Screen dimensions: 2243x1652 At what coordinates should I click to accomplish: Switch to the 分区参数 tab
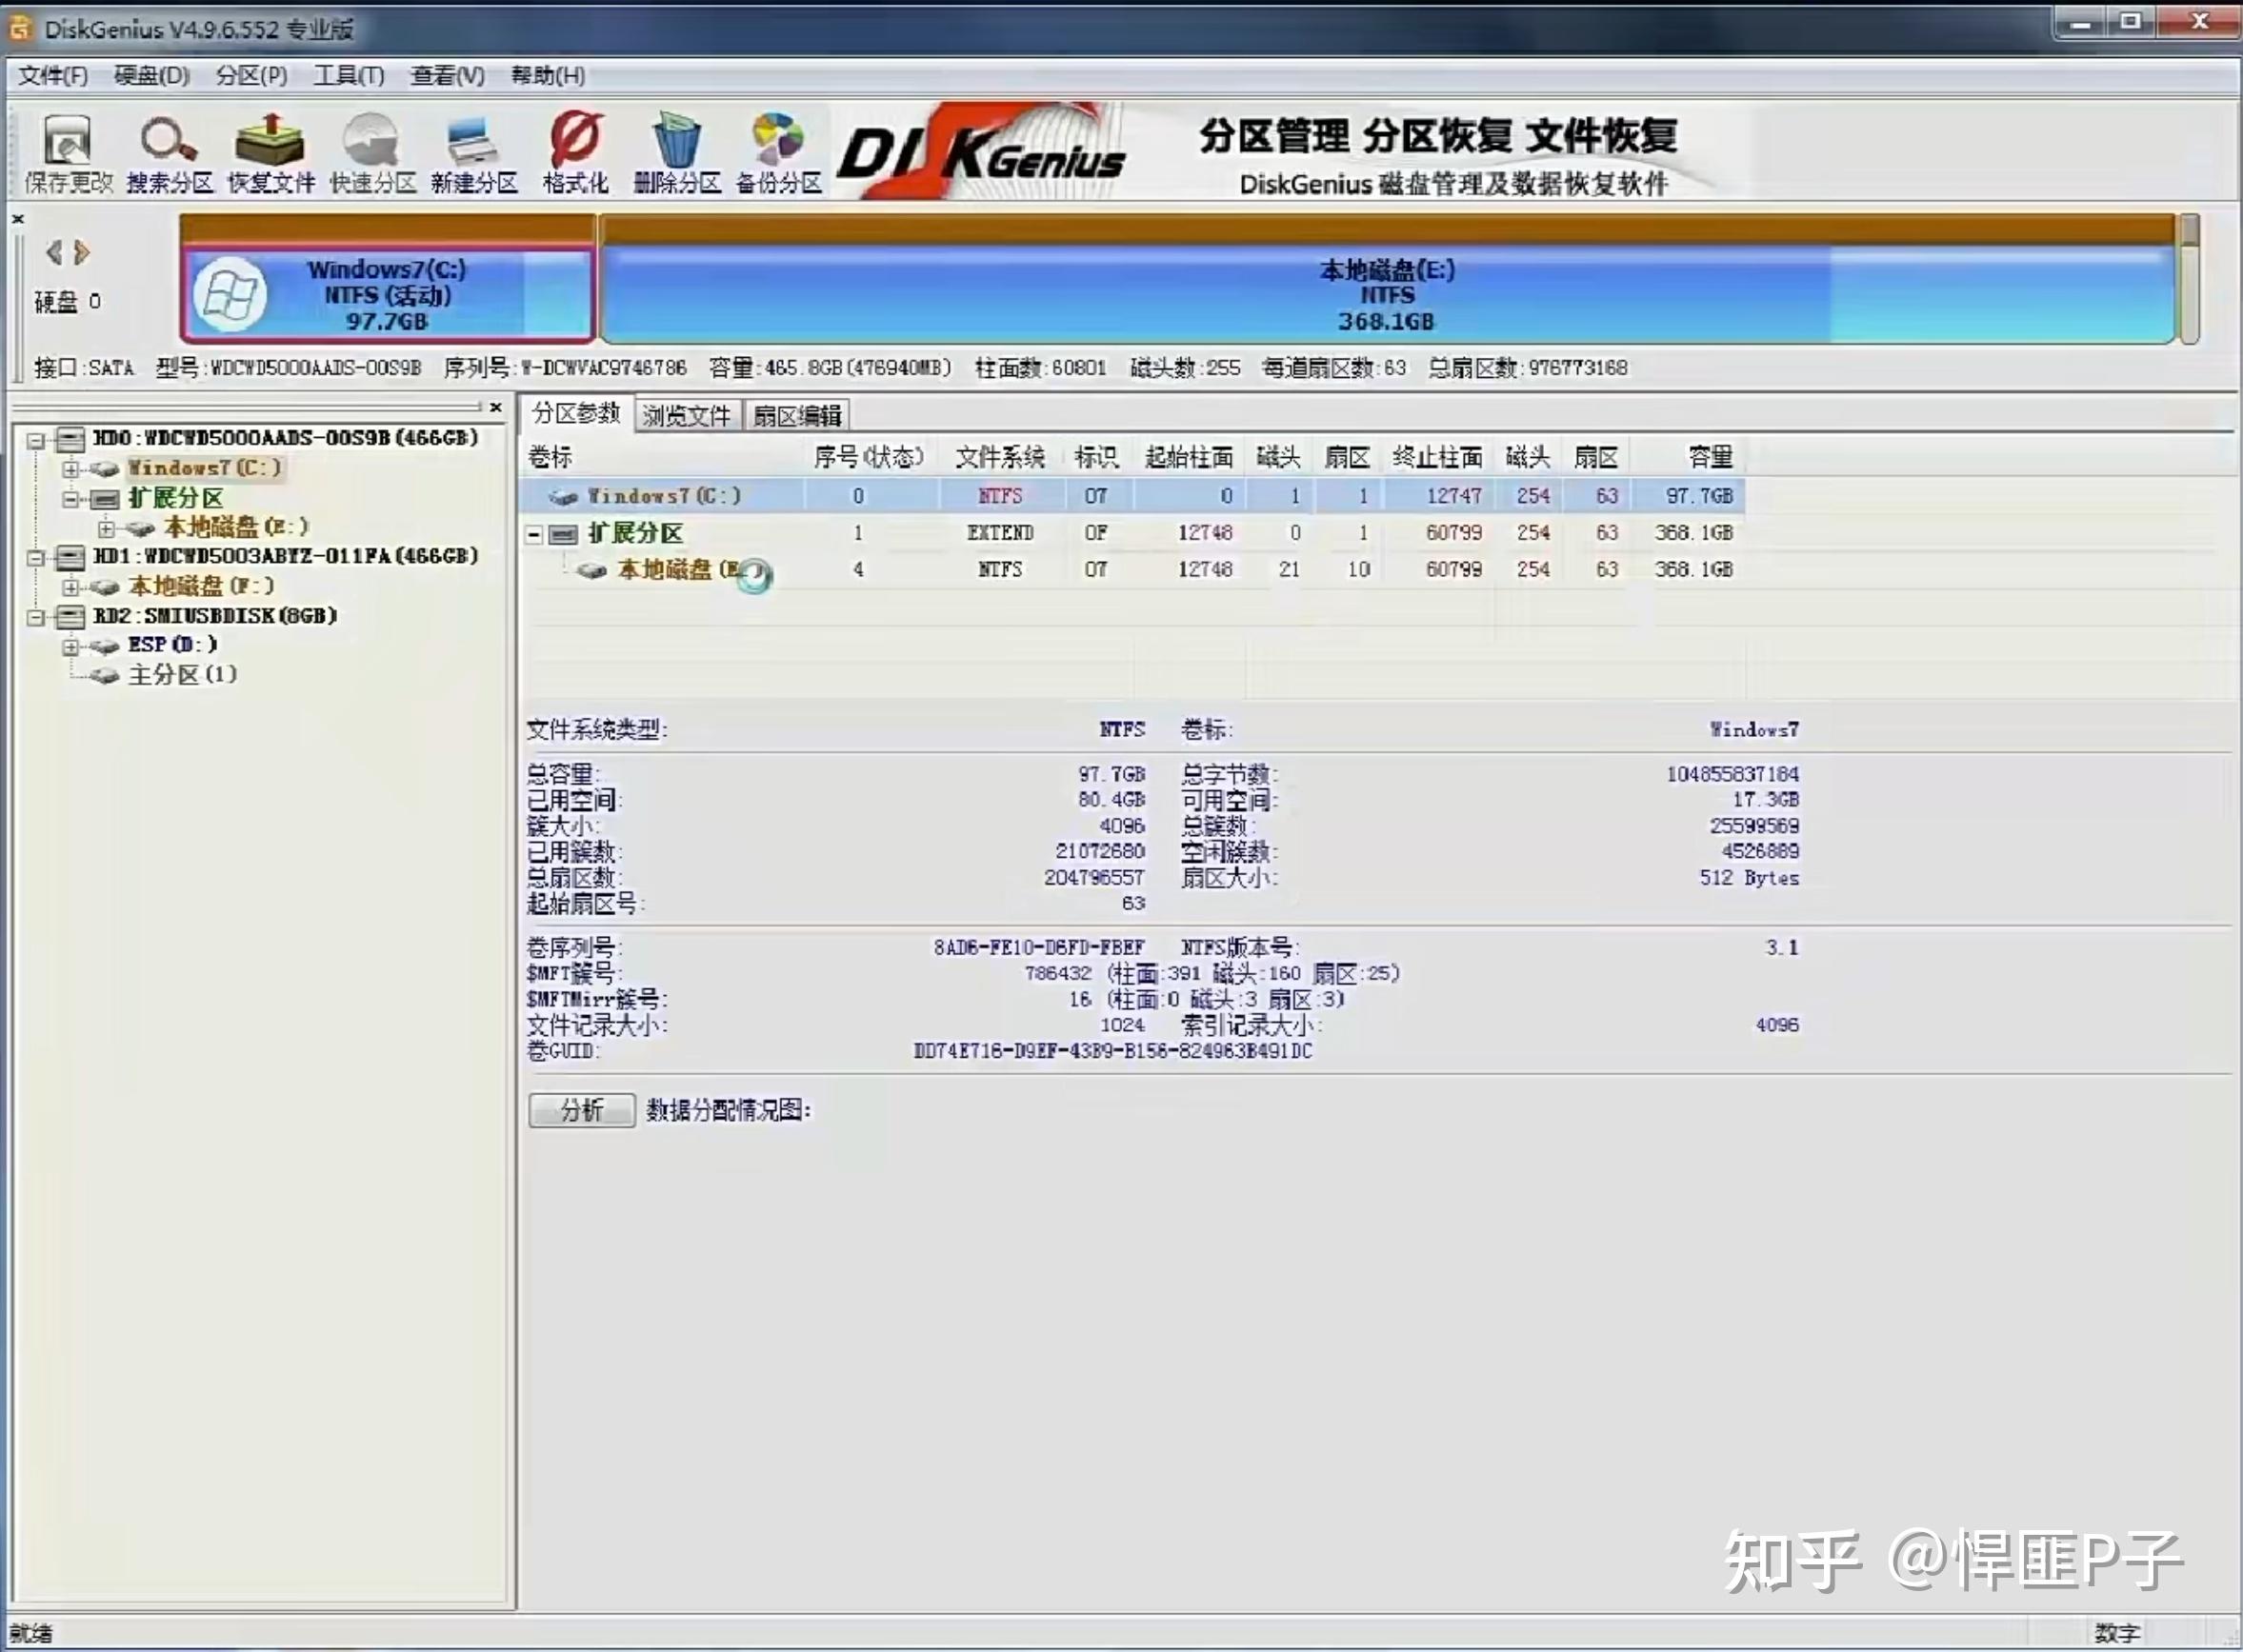coord(576,413)
